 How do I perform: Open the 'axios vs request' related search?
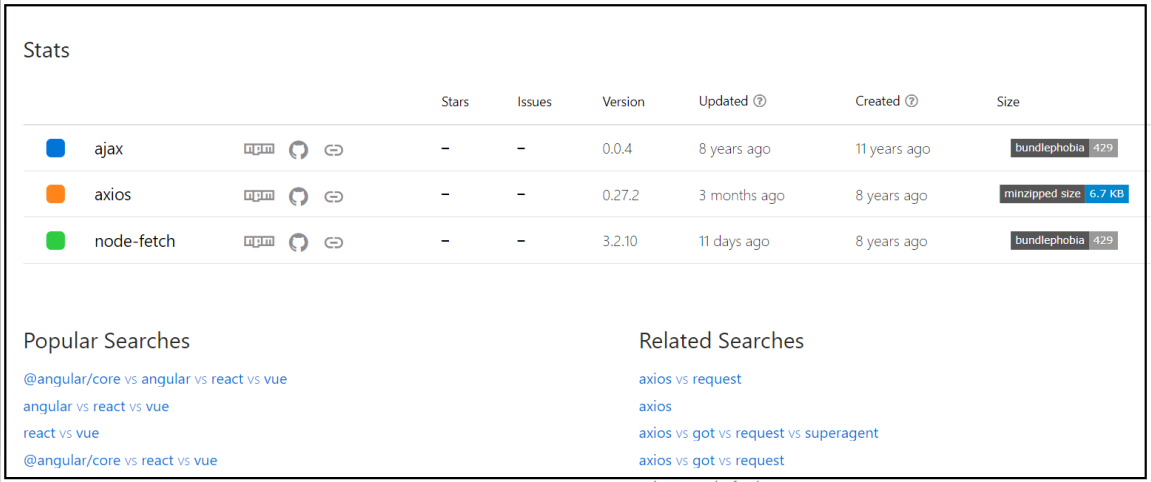pos(690,379)
